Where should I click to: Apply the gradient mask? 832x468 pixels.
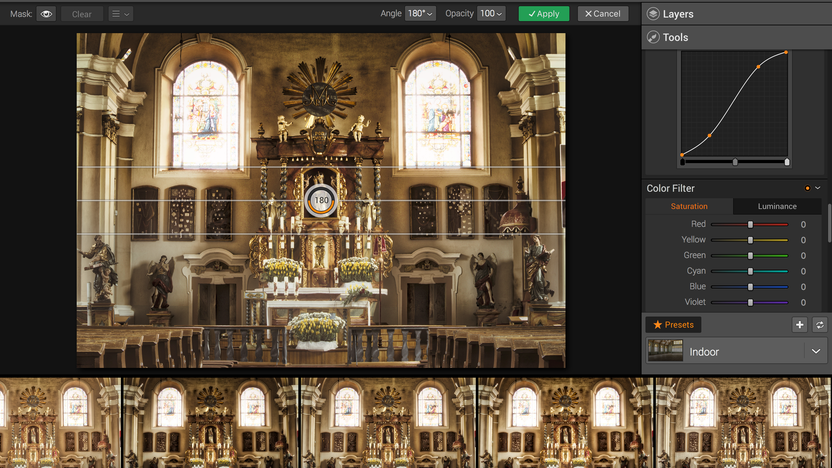coord(544,14)
